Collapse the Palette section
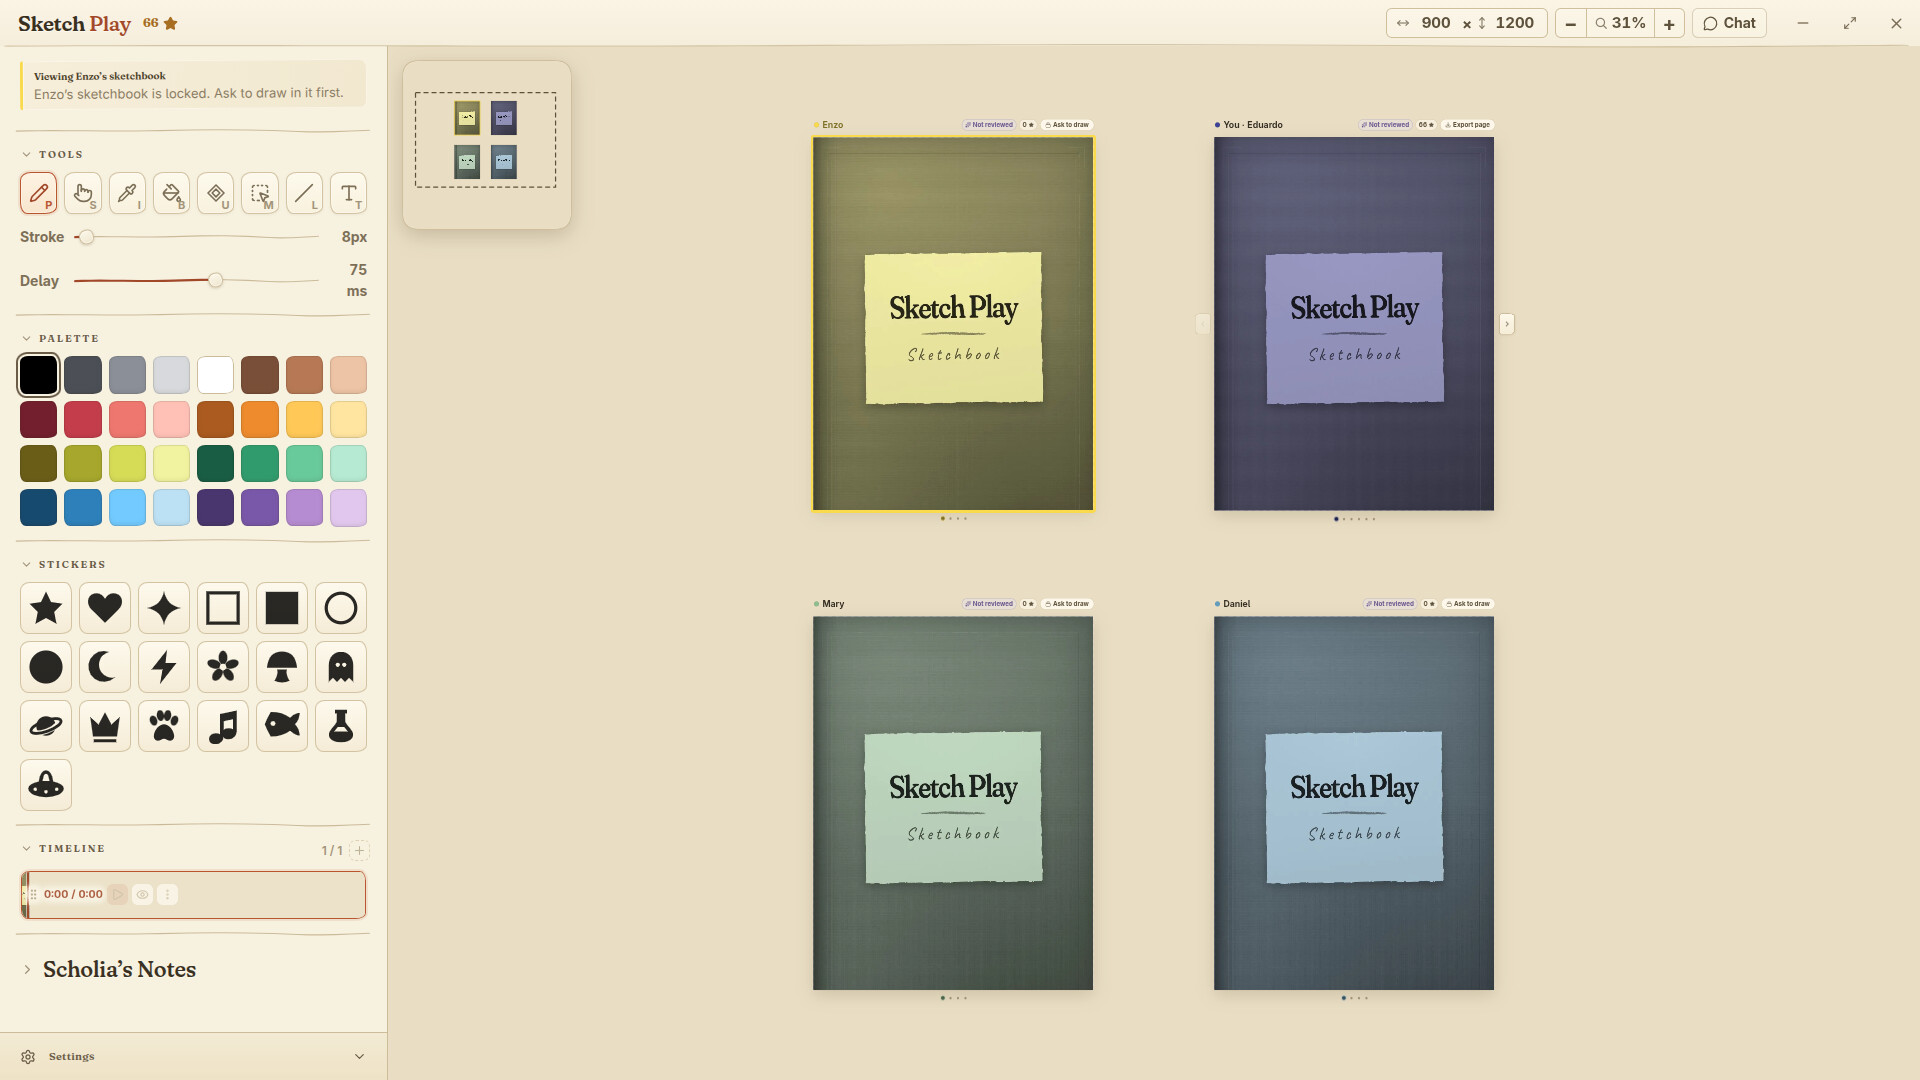Image resolution: width=1920 pixels, height=1080 pixels. (27, 339)
